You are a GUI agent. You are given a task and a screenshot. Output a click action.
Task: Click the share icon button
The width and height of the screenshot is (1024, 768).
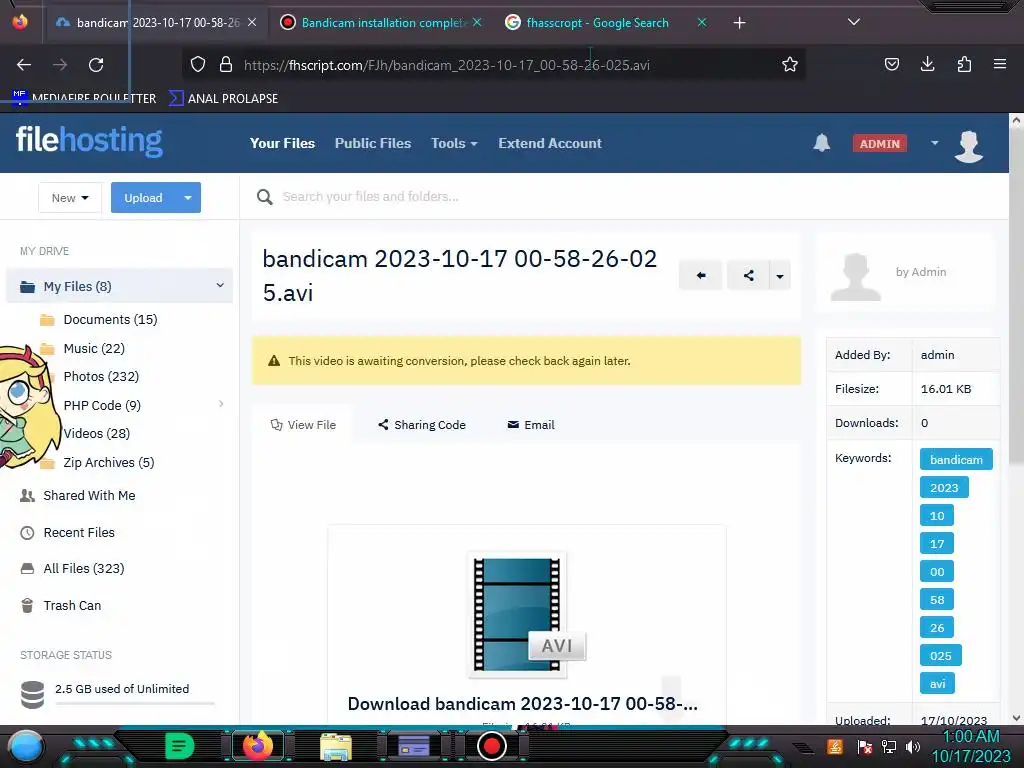pos(748,275)
